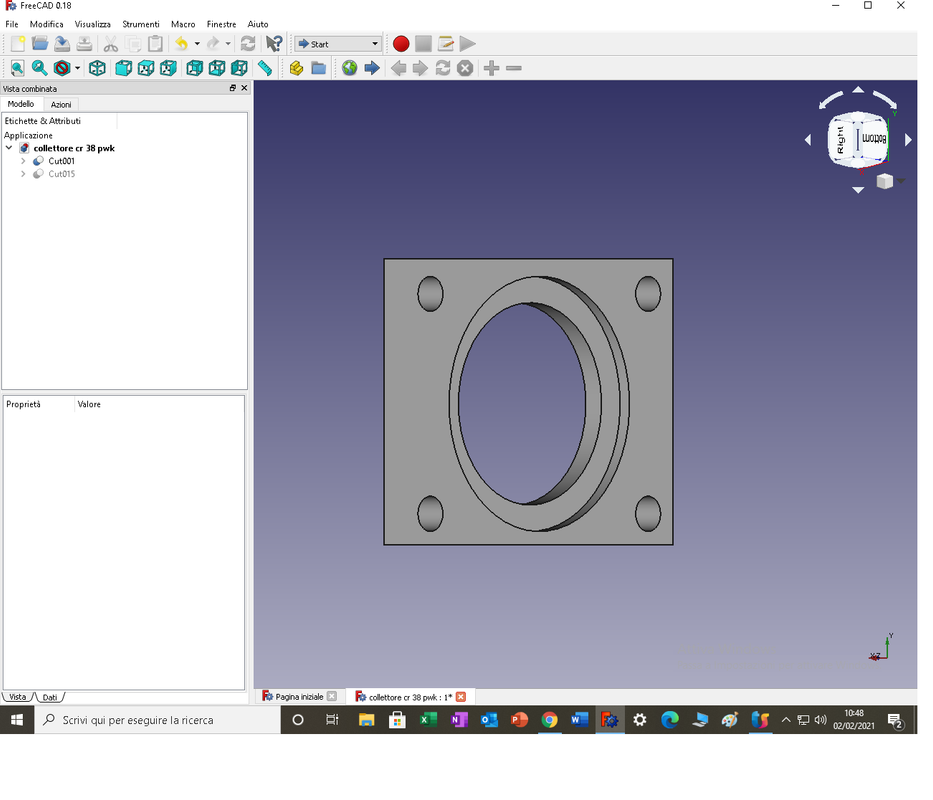This screenshot has width=933, height=800.
Task: Switch to the Pagina iniziale tab
Action: pyautogui.click(x=299, y=696)
